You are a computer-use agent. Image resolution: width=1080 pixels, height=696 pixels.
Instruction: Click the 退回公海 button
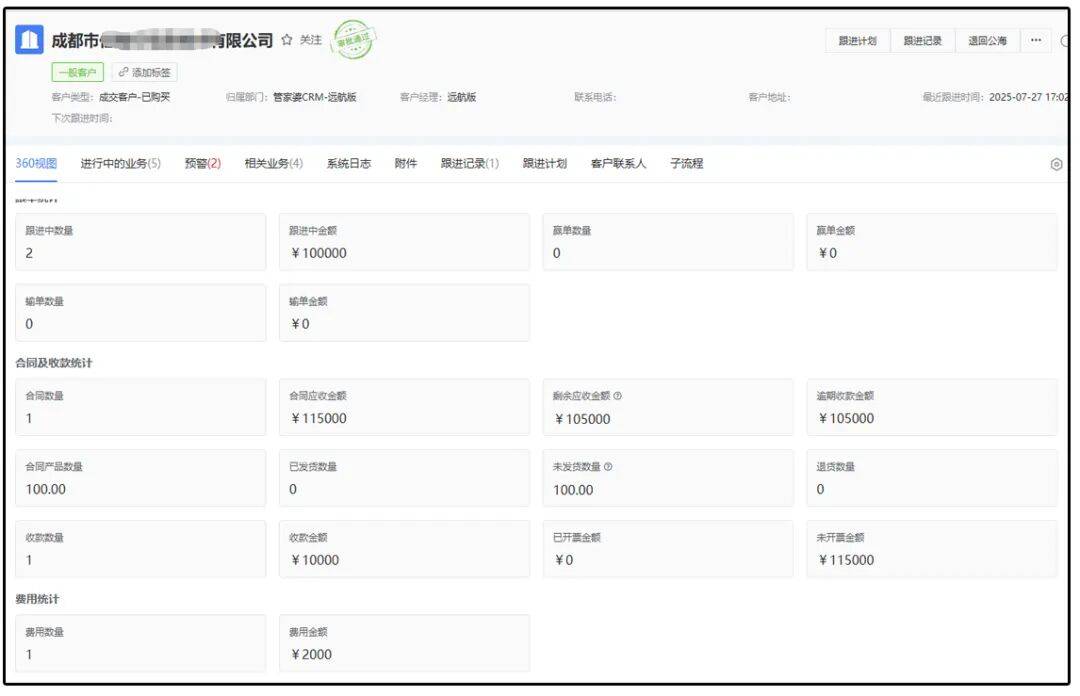(x=987, y=41)
